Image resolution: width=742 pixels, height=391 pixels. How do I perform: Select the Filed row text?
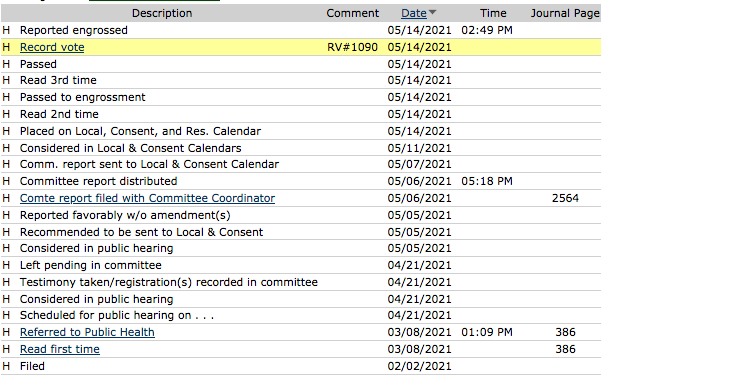point(32,366)
